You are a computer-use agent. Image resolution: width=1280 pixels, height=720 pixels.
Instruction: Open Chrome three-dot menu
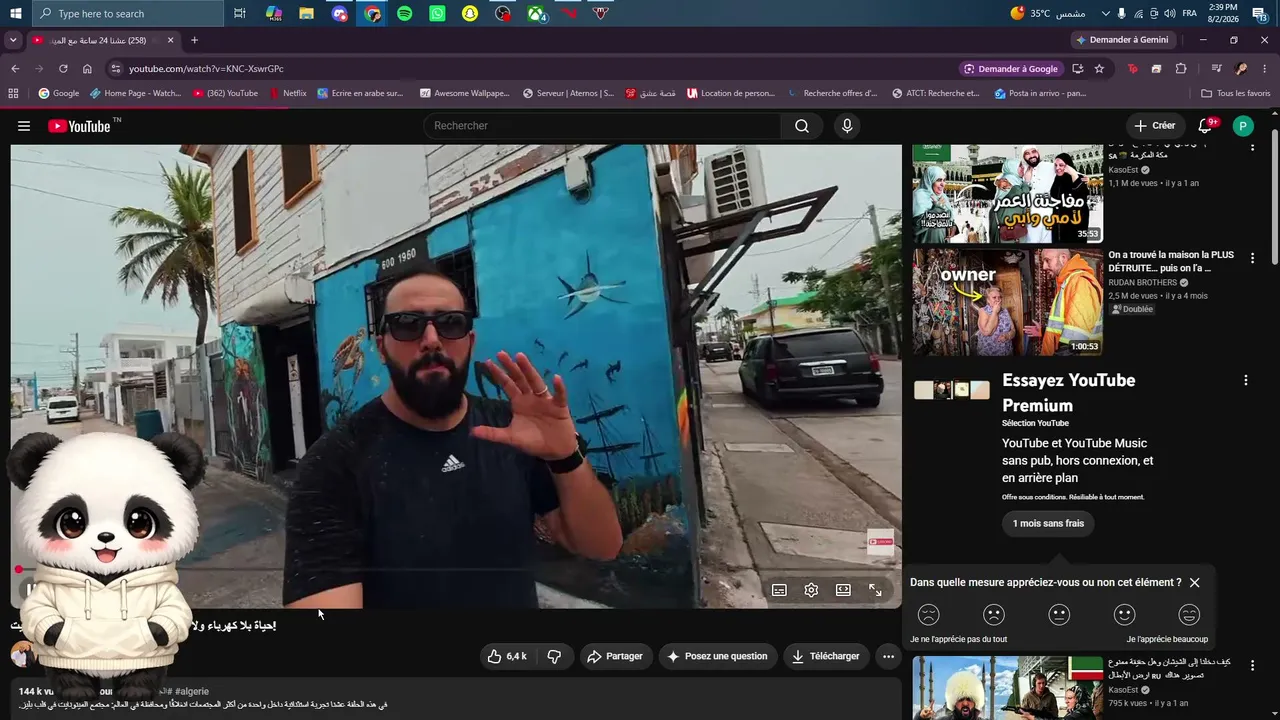(1265, 69)
